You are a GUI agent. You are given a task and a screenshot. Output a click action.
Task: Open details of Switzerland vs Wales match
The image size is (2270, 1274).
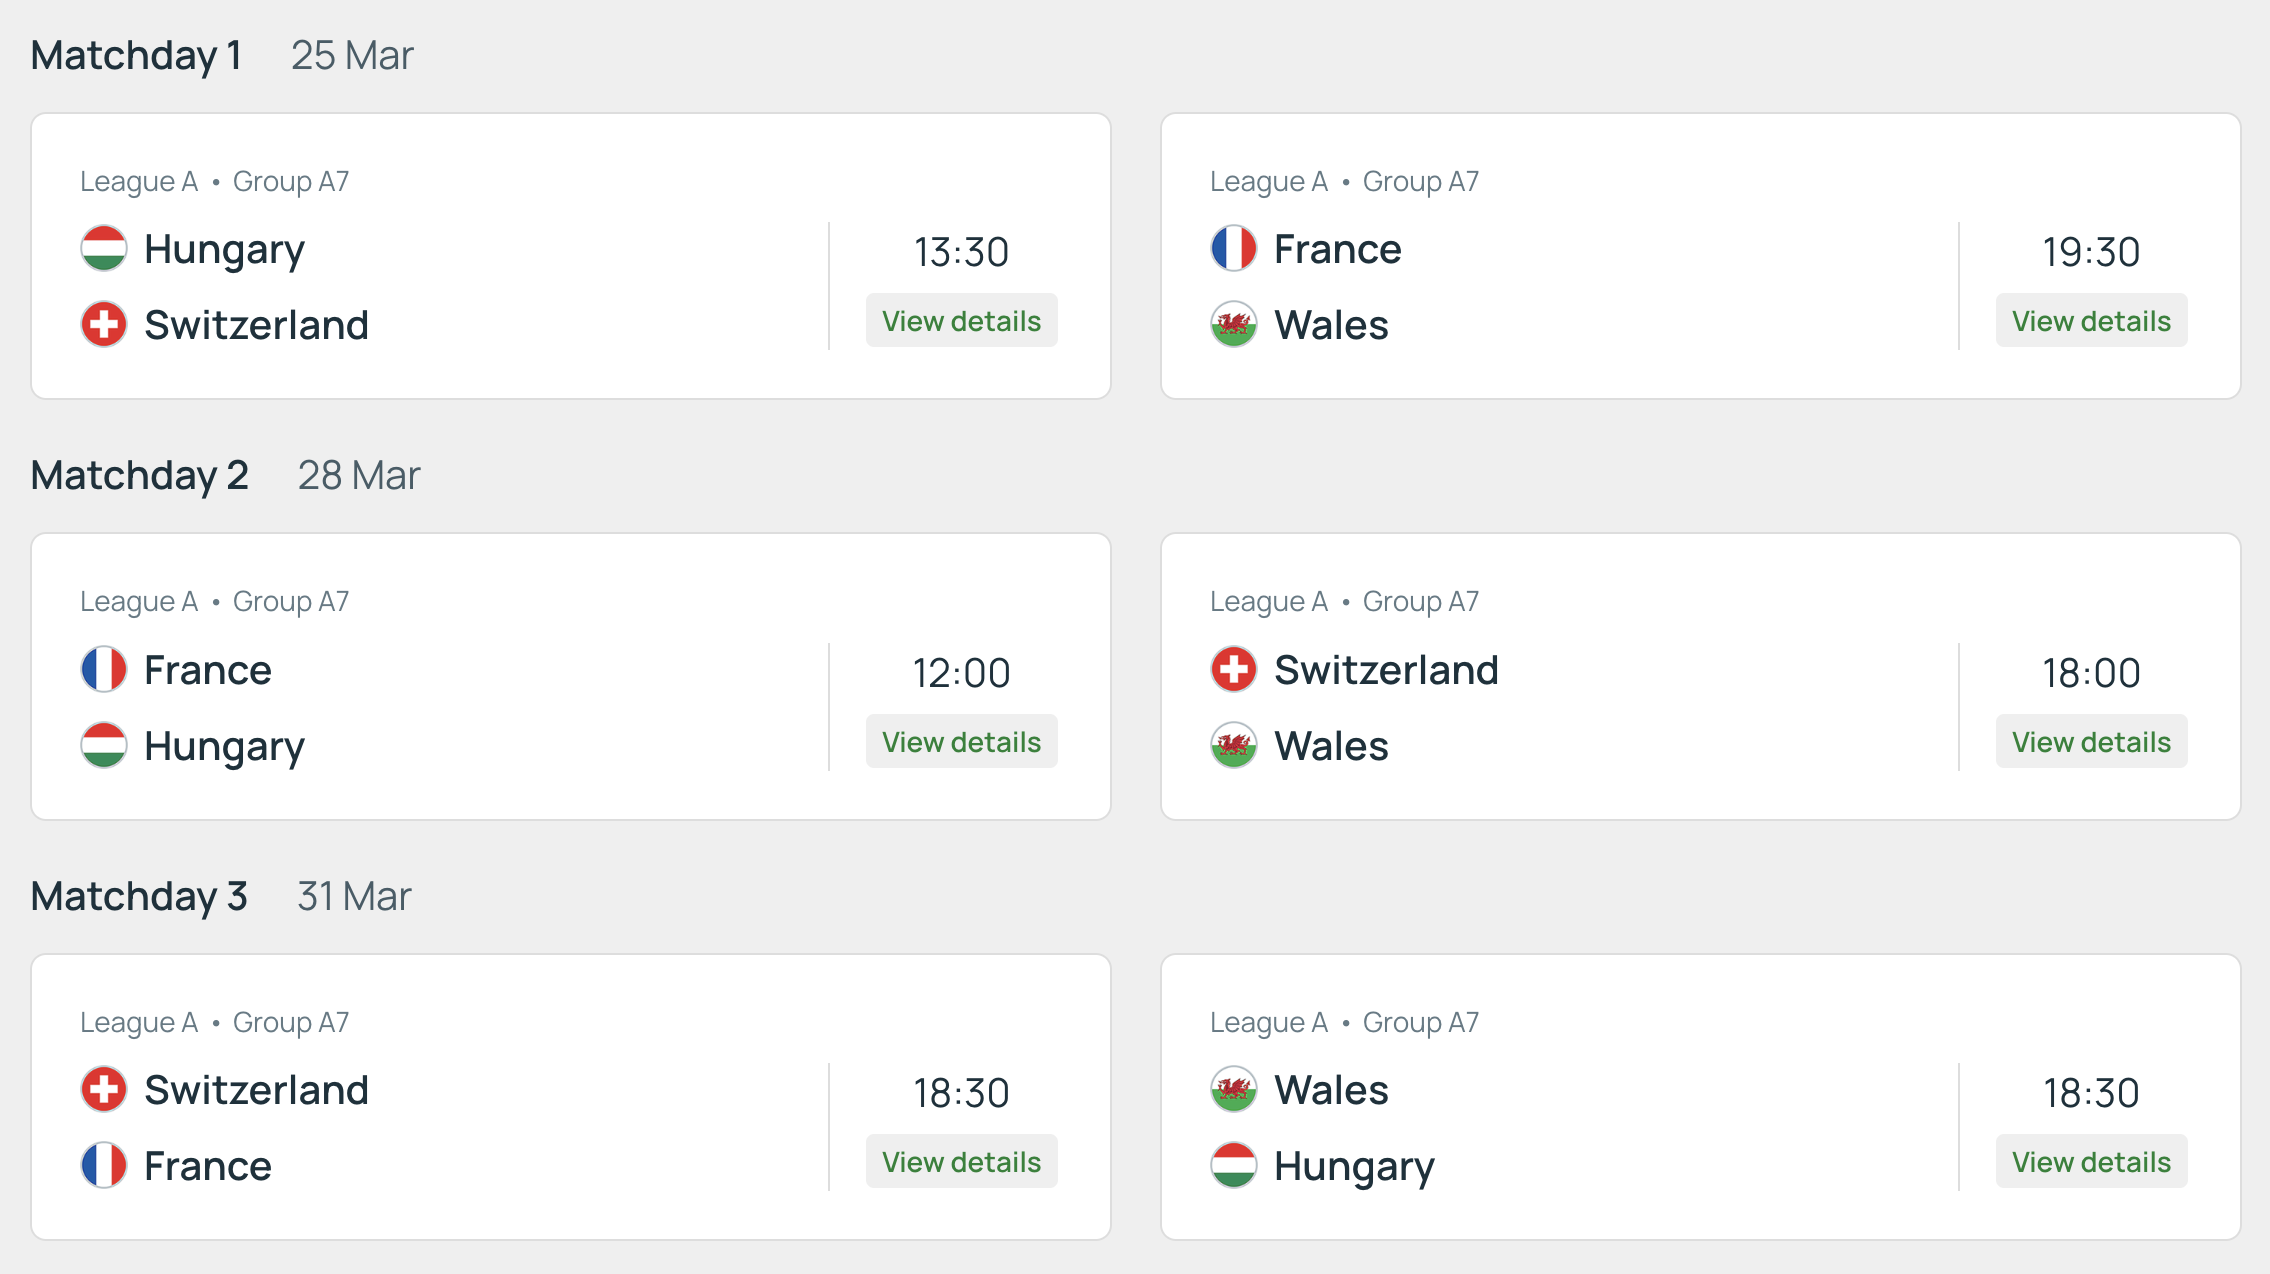2091,742
